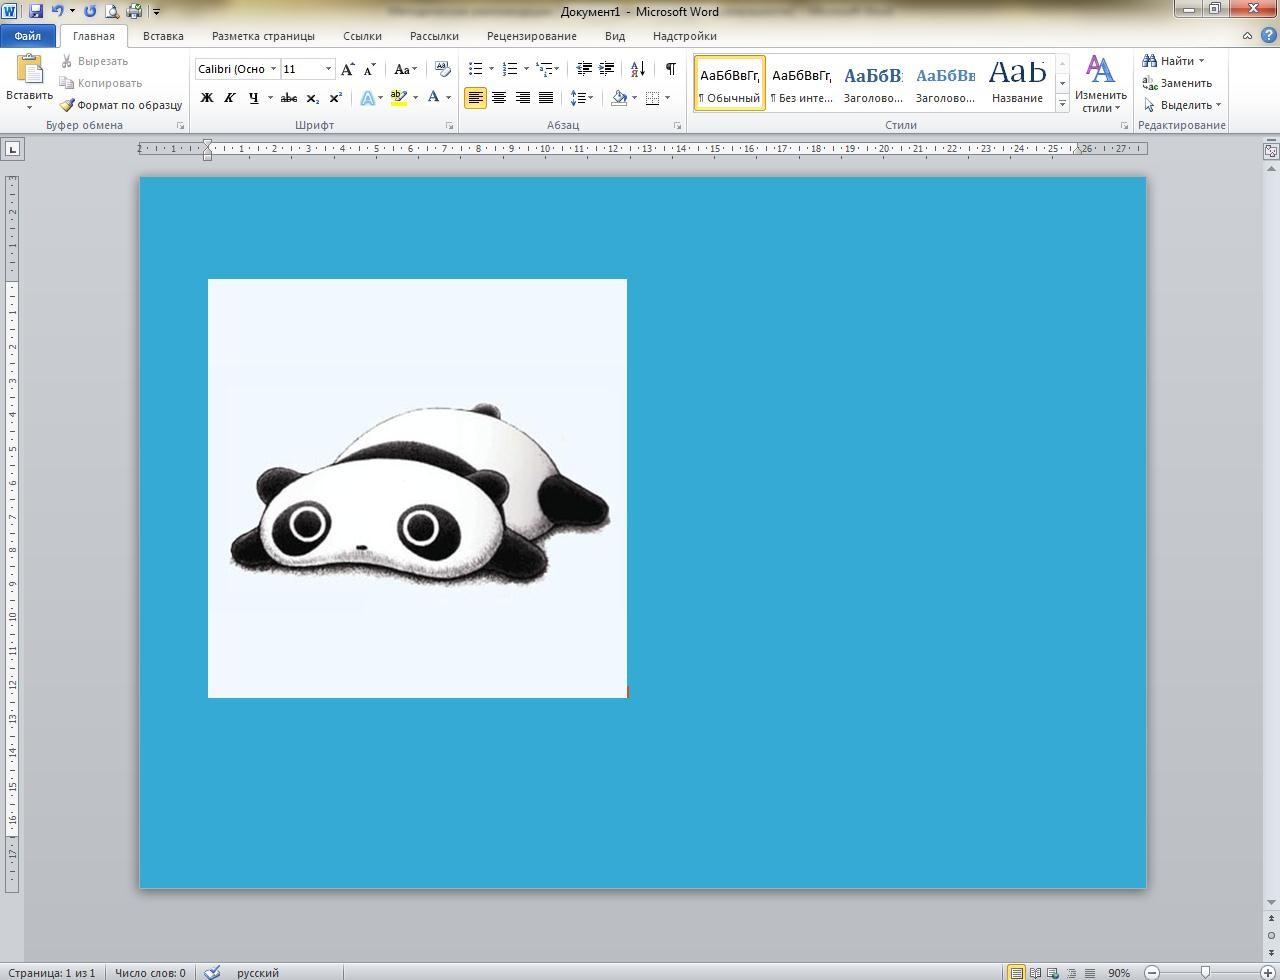Viewport: 1280px width, 980px height.
Task: Highlight text with yellow marker icon
Action: tap(398, 98)
